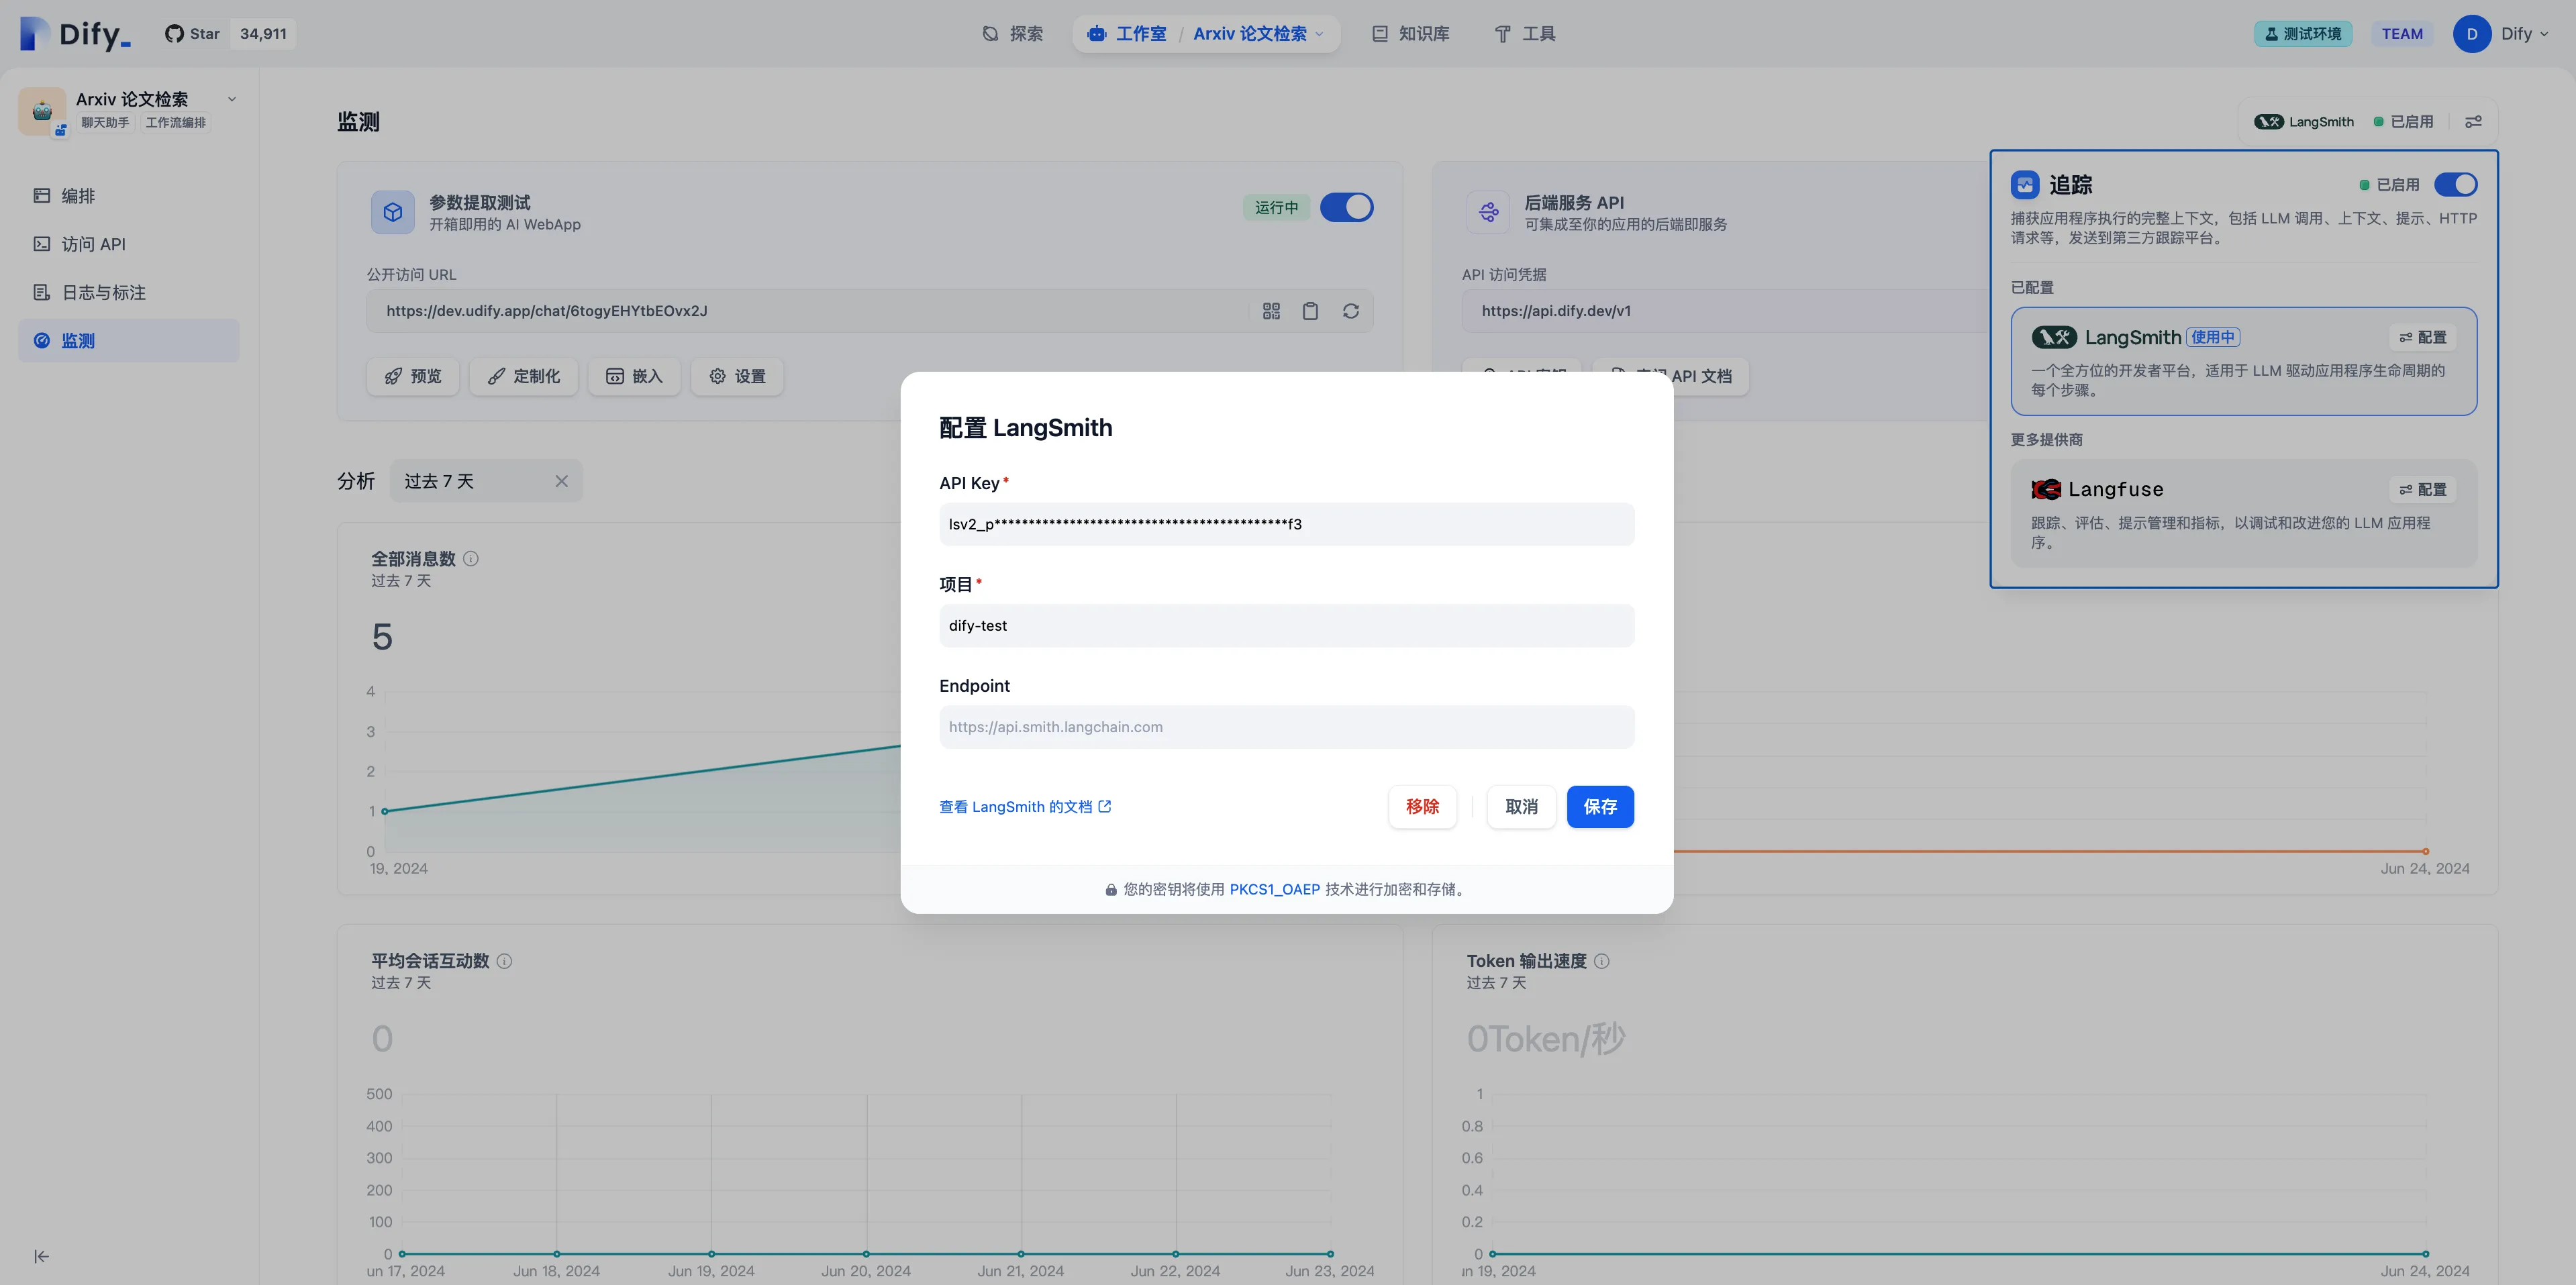Viewport: 2576px width, 1285px height.
Task: Click info icon beside Token 输出速度
Action: (x=1601, y=961)
